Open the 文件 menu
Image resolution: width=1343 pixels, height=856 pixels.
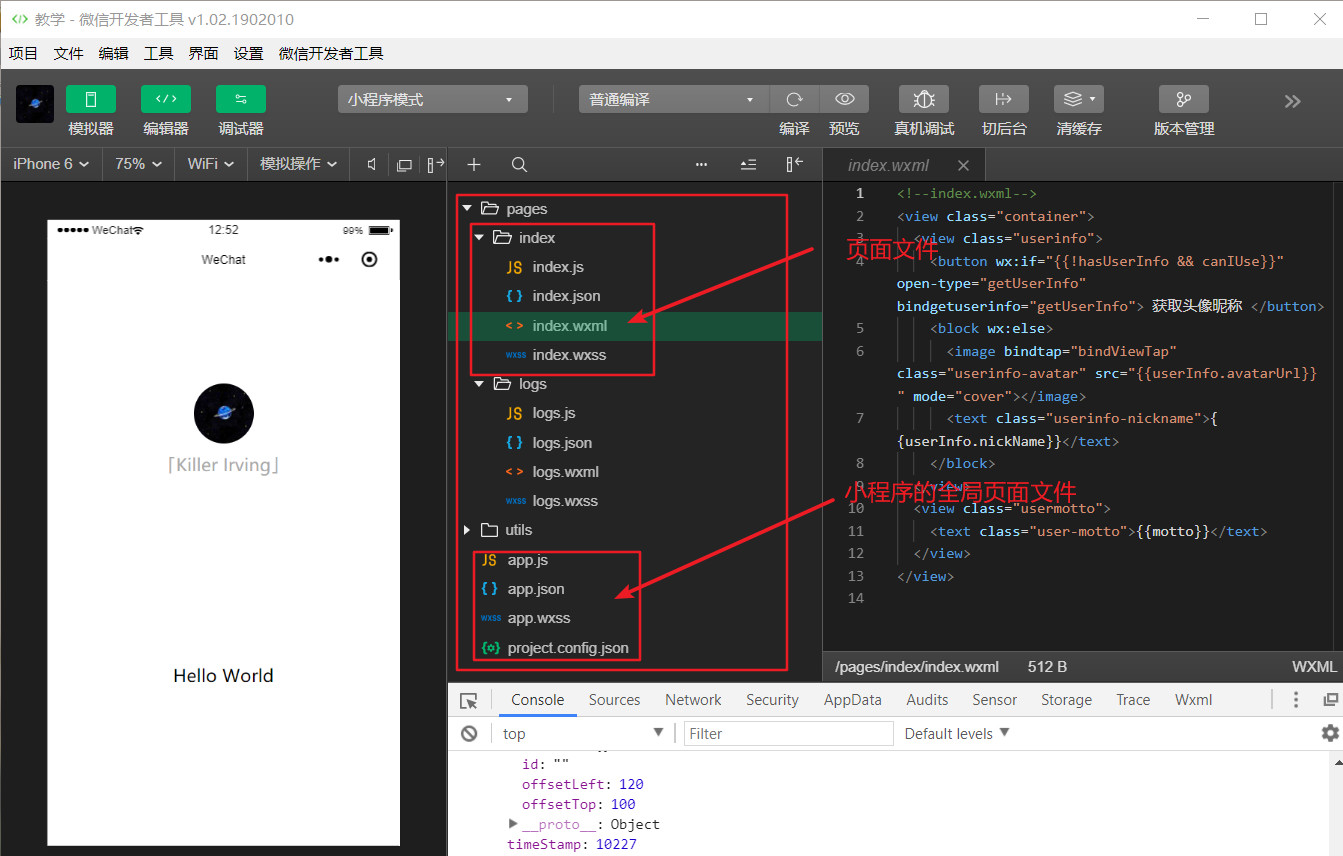point(69,54)
